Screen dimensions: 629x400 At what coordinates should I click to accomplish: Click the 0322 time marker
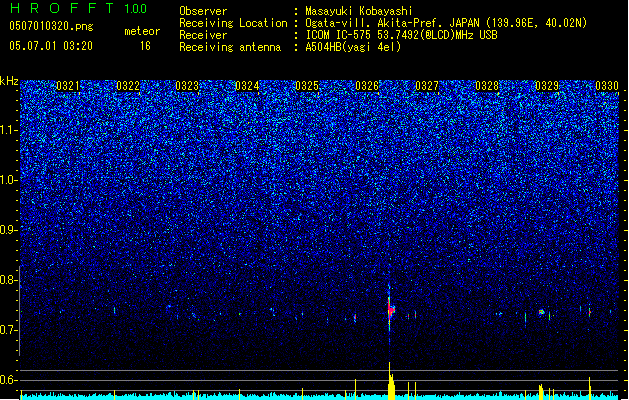pyautogui.click(x=128, y=86)
